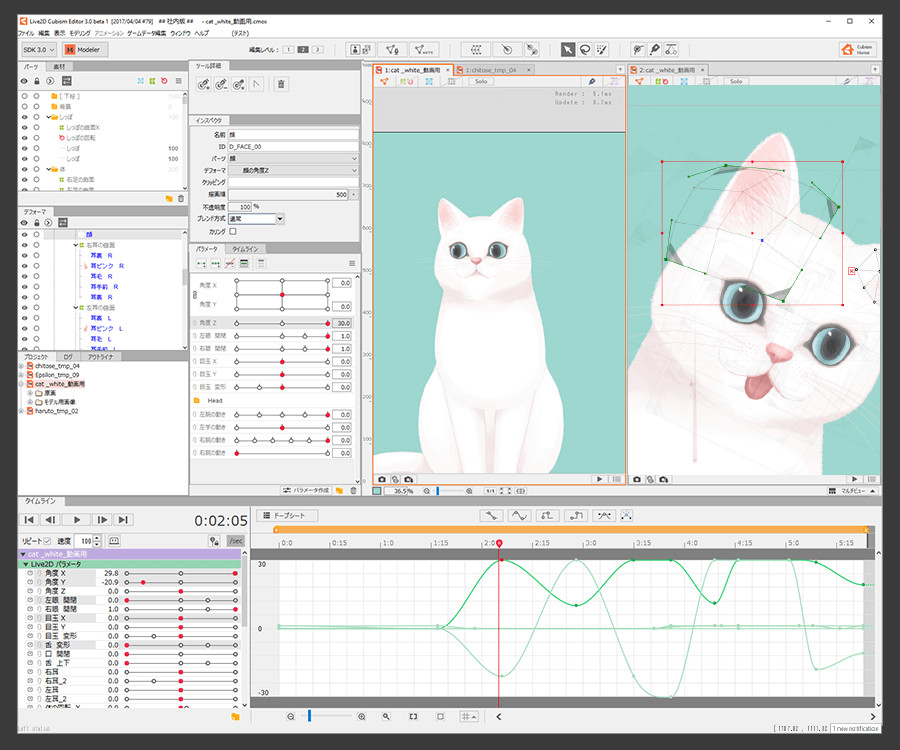Image resolution: width=900 pixels, height=750 pixels.
Task: Click the remove vertex tool in tool details
Action: tap(221, 84)
